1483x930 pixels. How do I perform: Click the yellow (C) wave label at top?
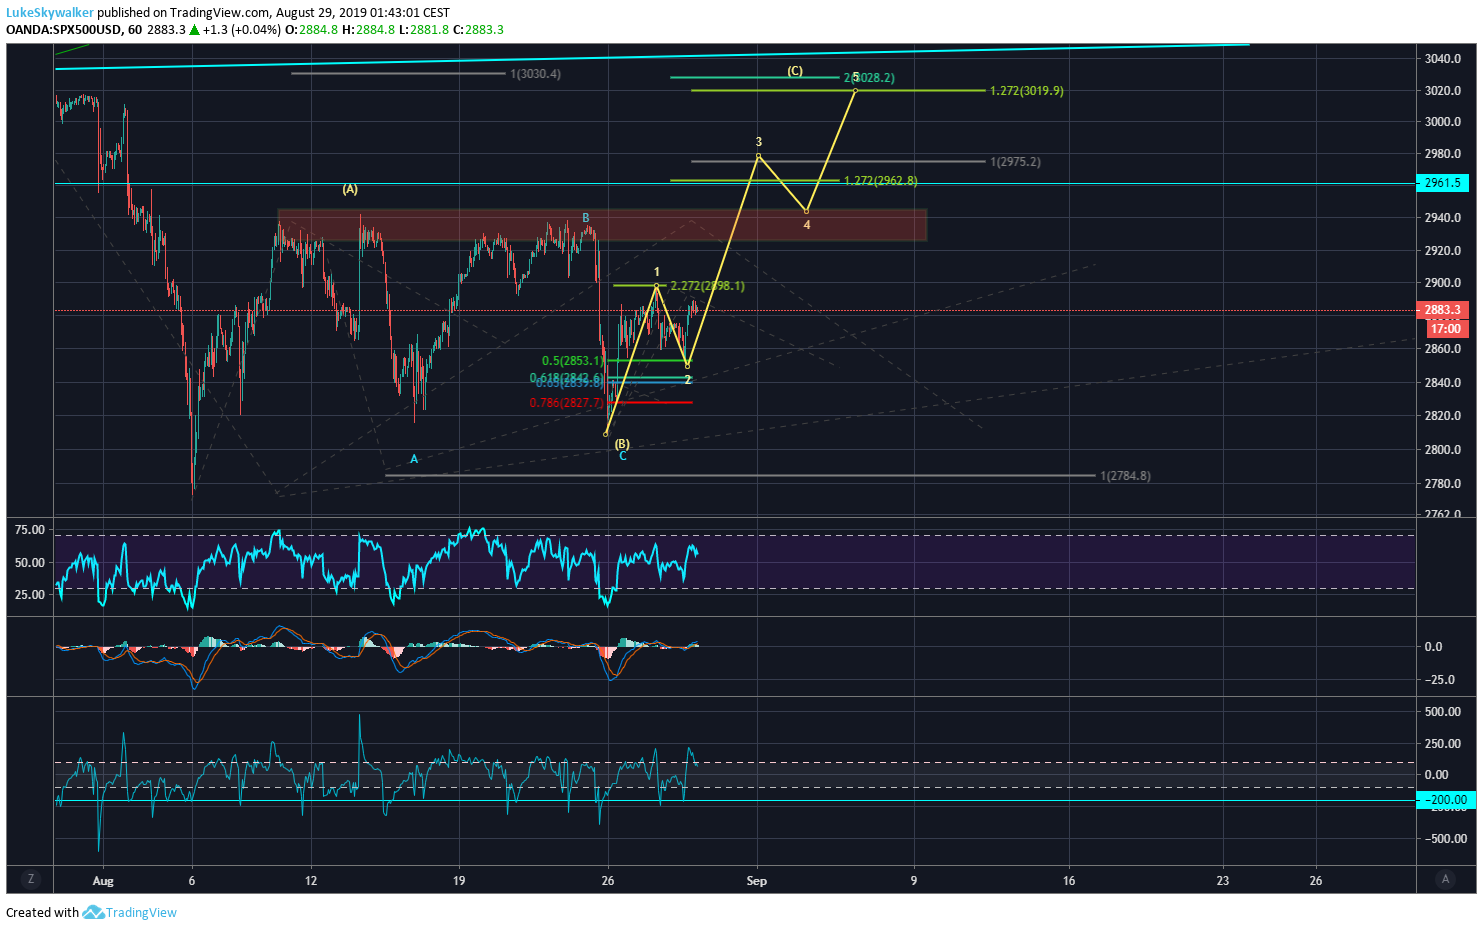[795, 71]
